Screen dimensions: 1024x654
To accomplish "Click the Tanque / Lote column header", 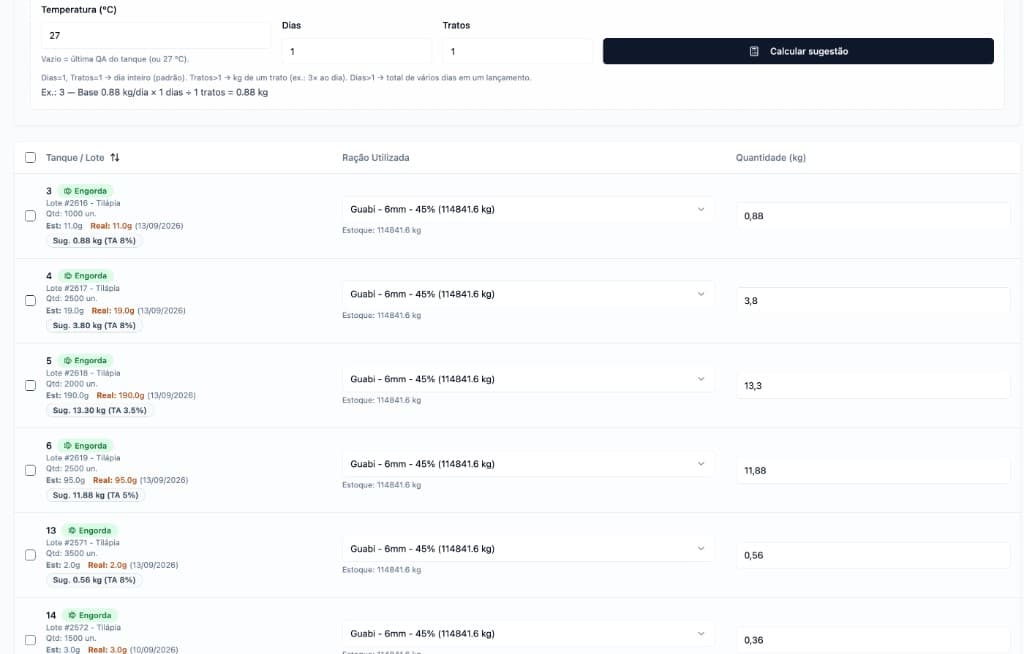I will [75, 157].
